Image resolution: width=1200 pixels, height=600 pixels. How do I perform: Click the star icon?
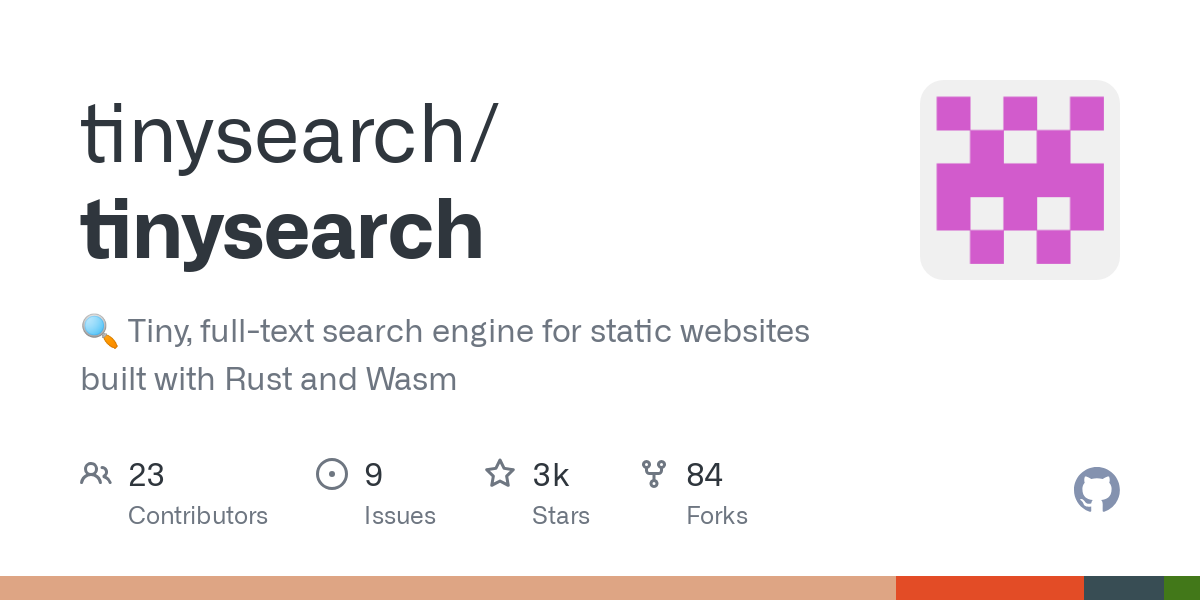tap(500, 473)
